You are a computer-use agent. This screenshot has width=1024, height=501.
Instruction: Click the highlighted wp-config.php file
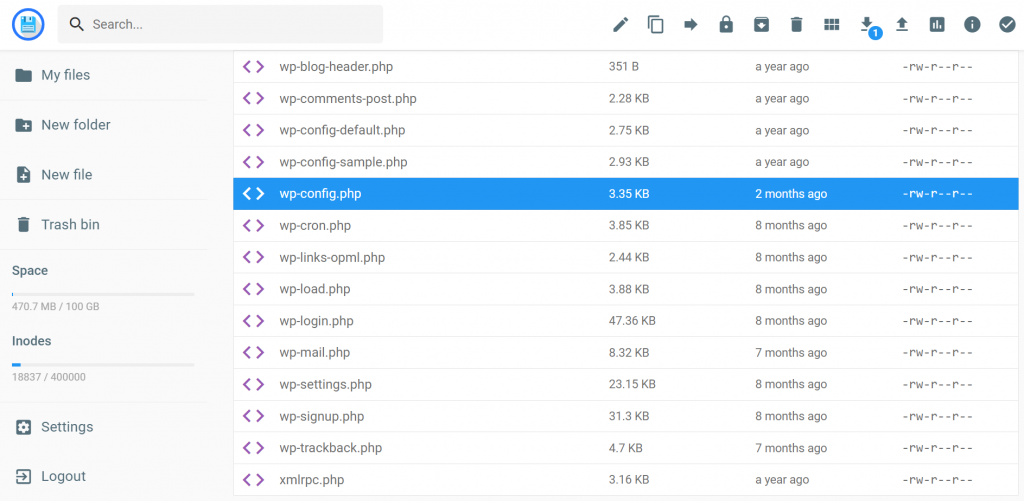[626, 194]
